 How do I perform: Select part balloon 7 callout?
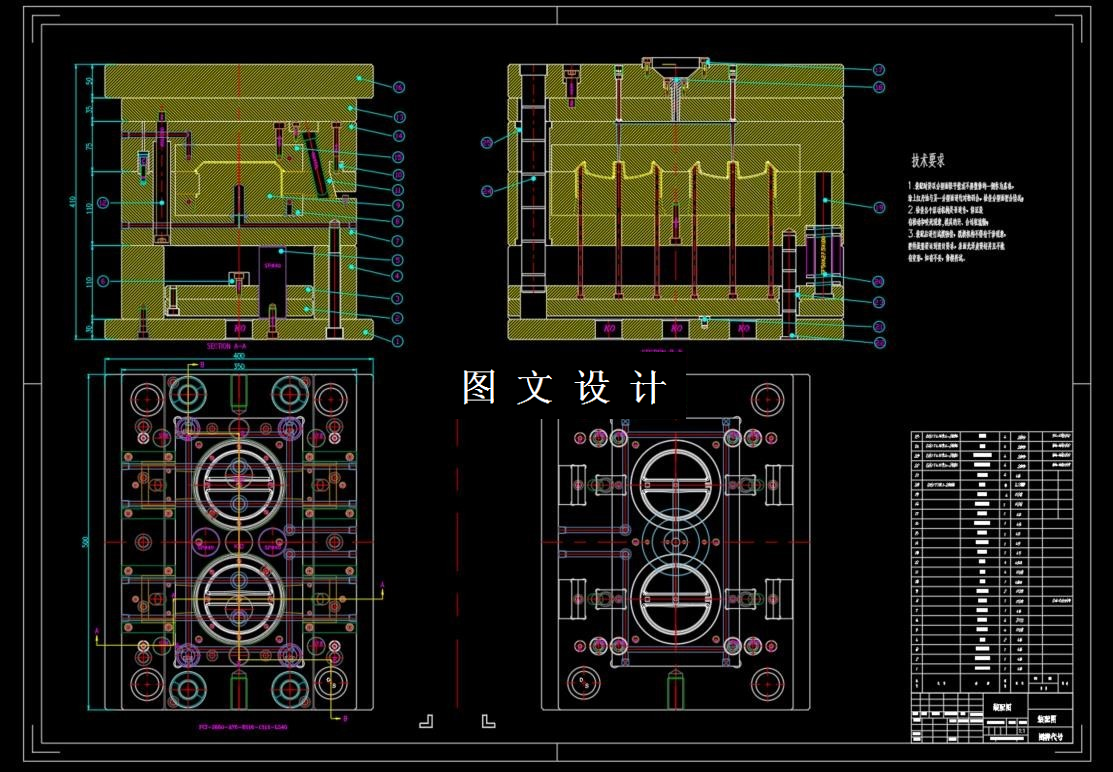click(399, 241)
